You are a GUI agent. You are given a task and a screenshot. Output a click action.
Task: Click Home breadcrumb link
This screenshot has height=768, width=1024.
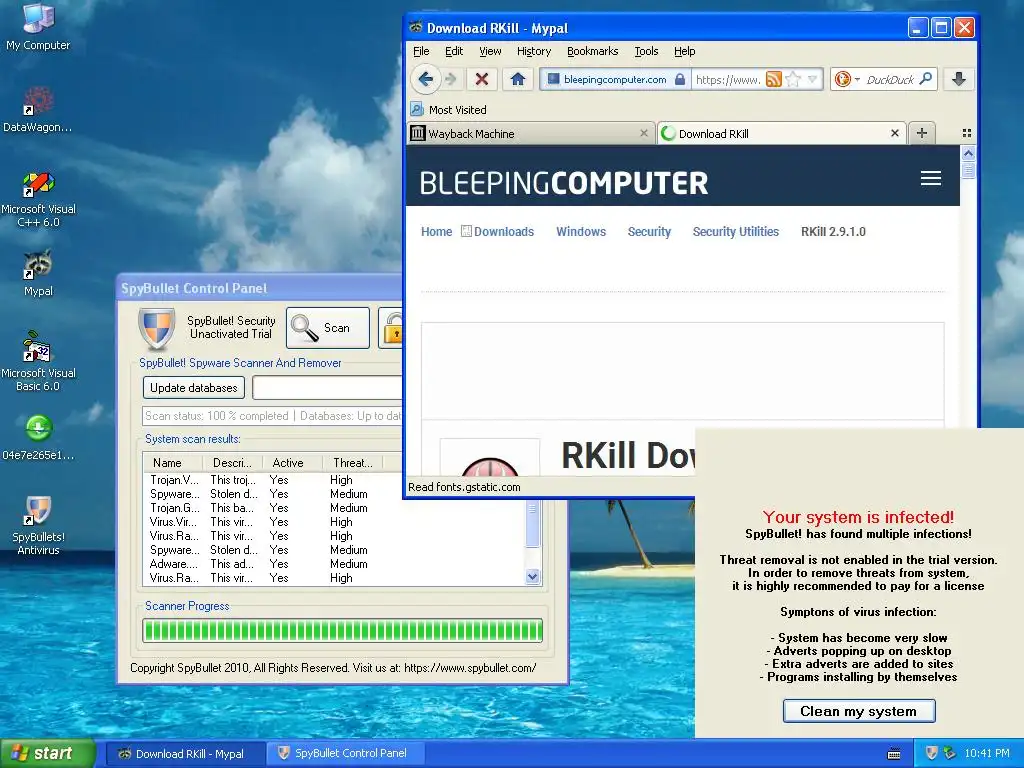[x=436, y=231]
